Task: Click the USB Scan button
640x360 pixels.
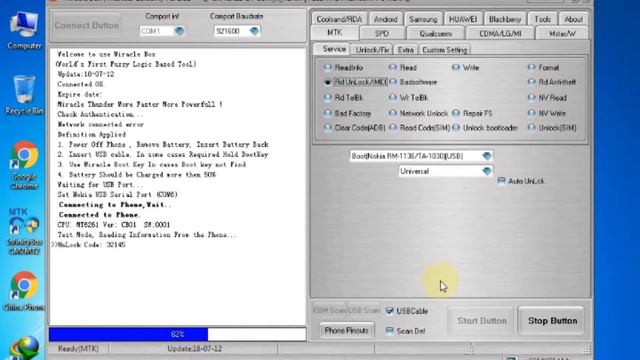Action: point(363,310)
